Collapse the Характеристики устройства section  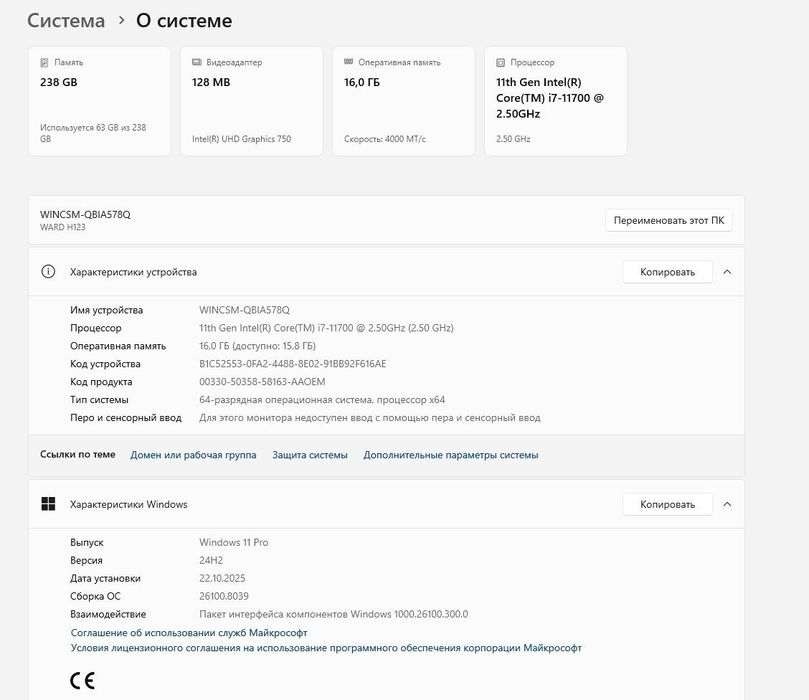727,272
